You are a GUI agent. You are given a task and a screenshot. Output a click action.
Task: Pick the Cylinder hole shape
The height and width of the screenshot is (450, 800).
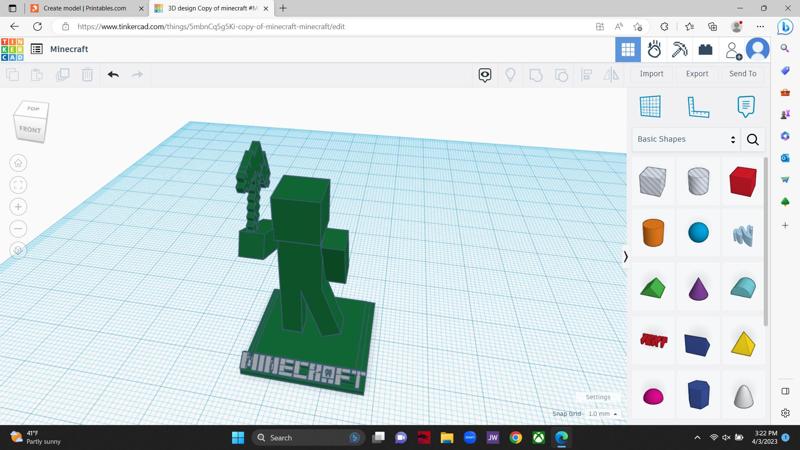pyautogui.click(x=698, y=181)
